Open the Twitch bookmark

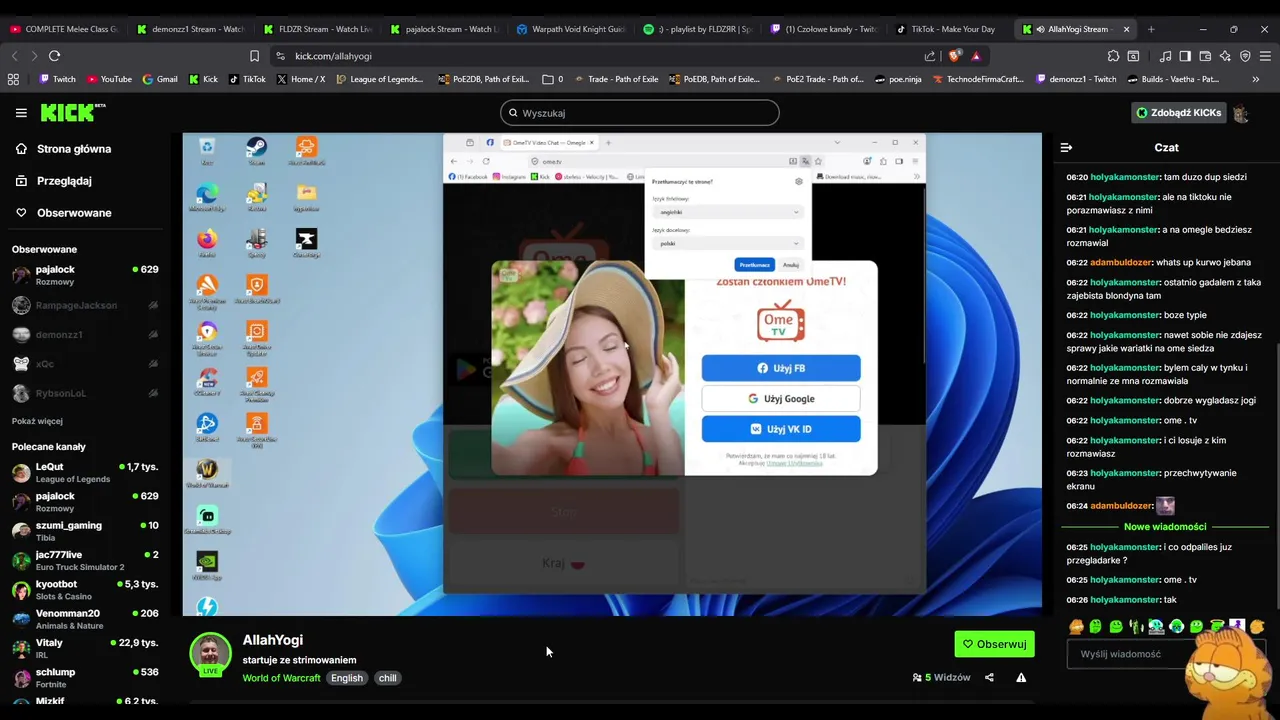[x=57, y=79]
